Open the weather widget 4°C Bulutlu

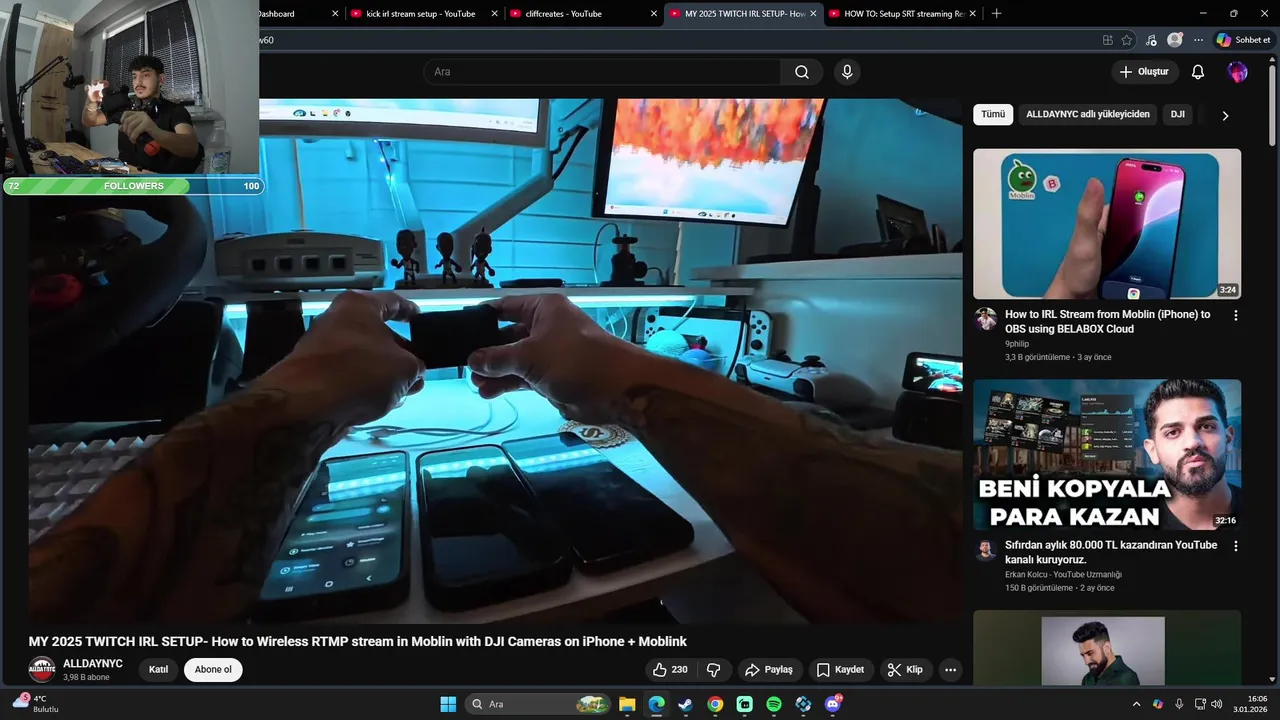[x=36, y=704]
